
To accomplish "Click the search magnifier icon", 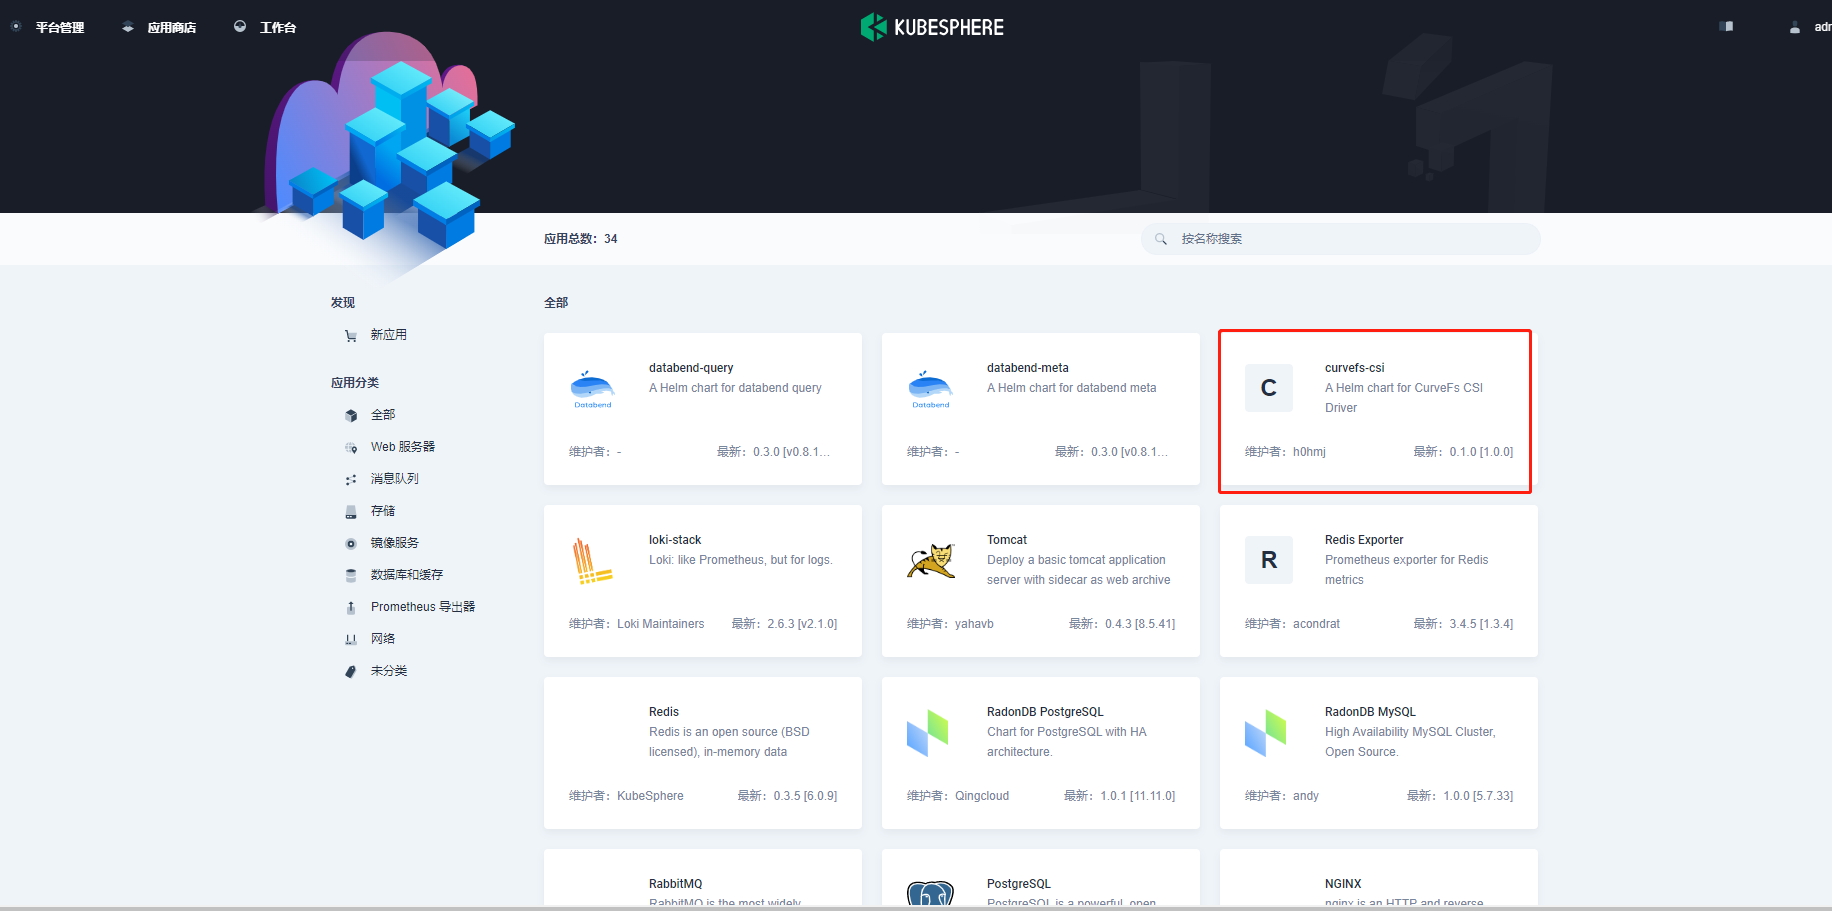I will [1161, 239].
